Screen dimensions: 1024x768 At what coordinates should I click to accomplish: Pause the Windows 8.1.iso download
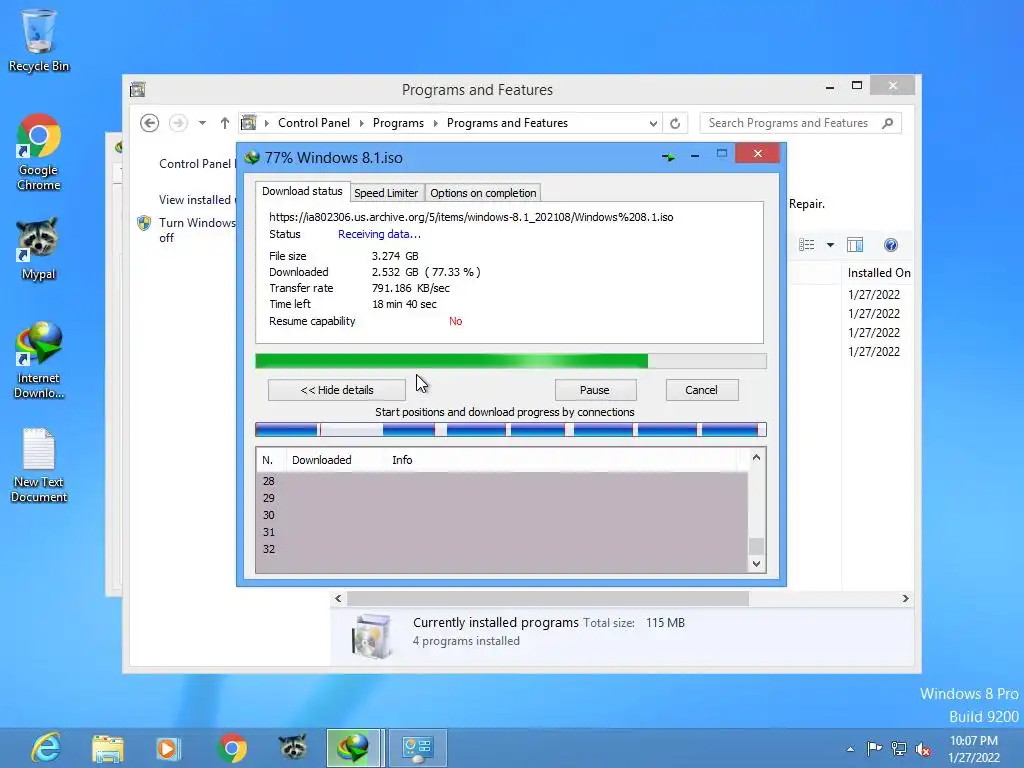tap(595, 390)
